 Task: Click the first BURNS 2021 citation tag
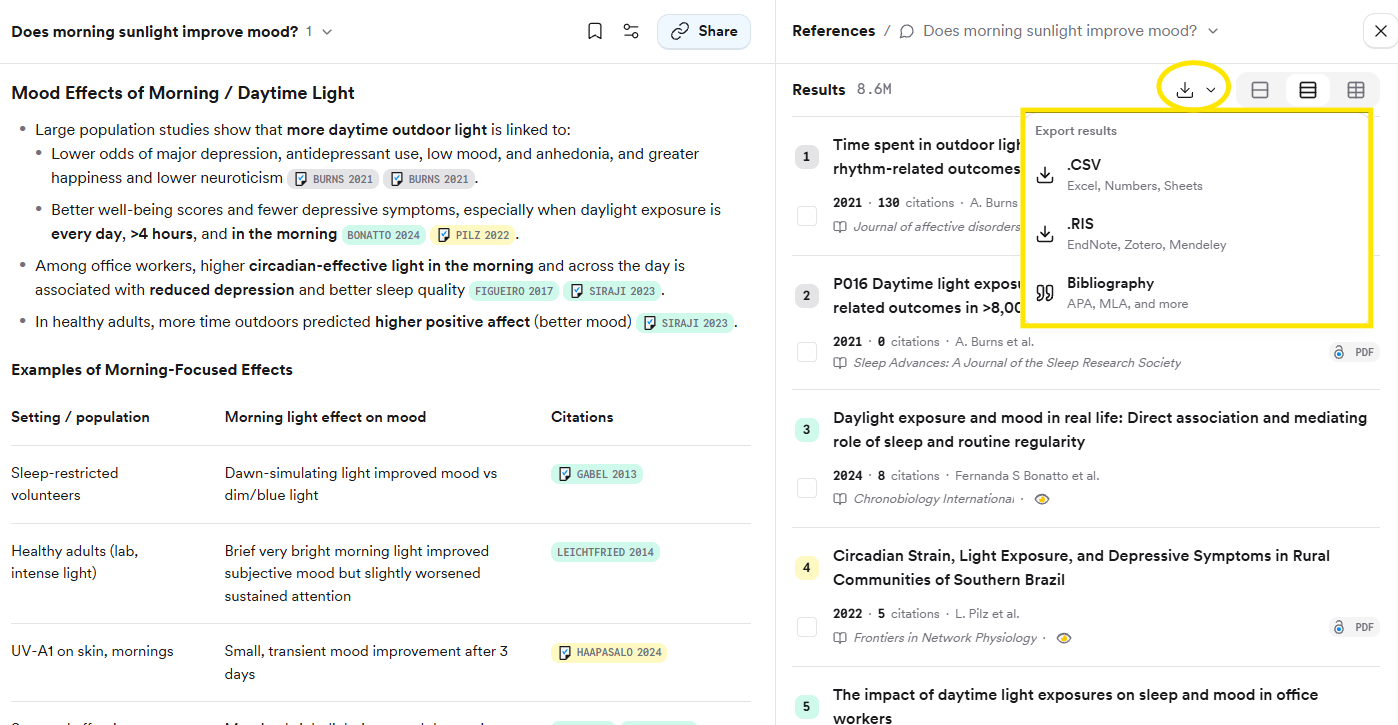pyautogui.click(x=333, y=179)
